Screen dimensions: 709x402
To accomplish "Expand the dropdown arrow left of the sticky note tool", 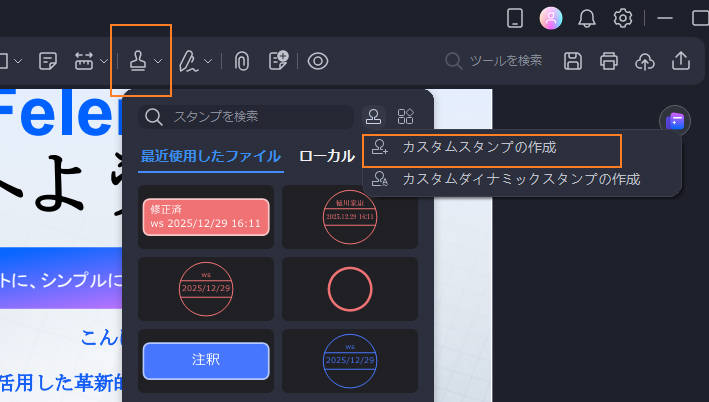I will (x=18, y=61).
